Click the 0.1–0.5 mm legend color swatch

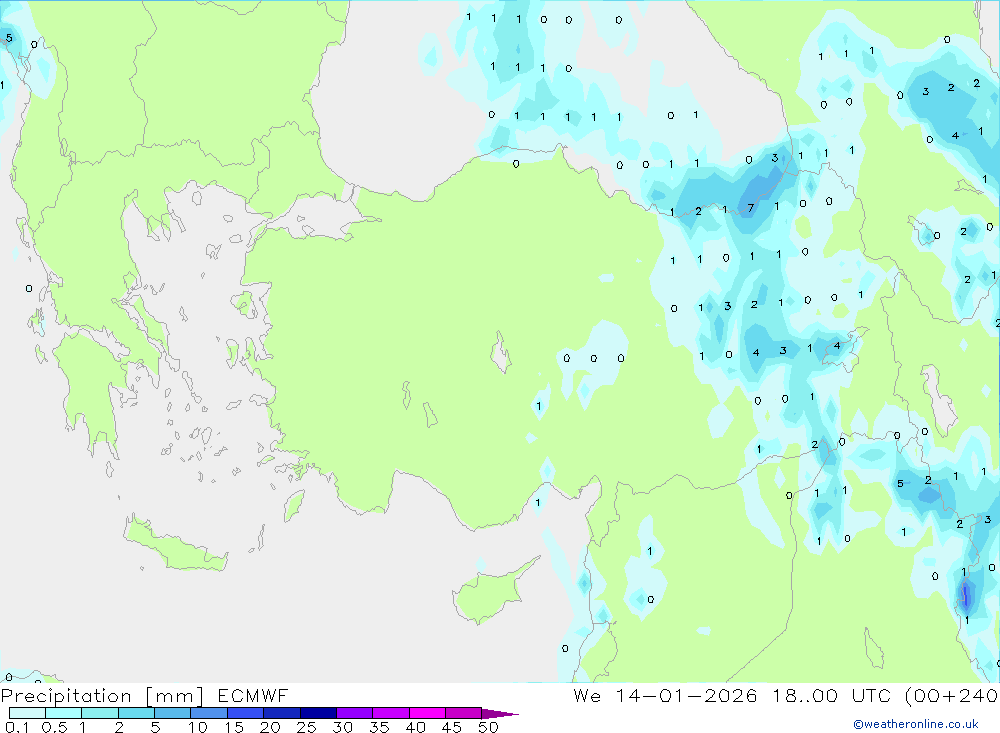(27, 713)
